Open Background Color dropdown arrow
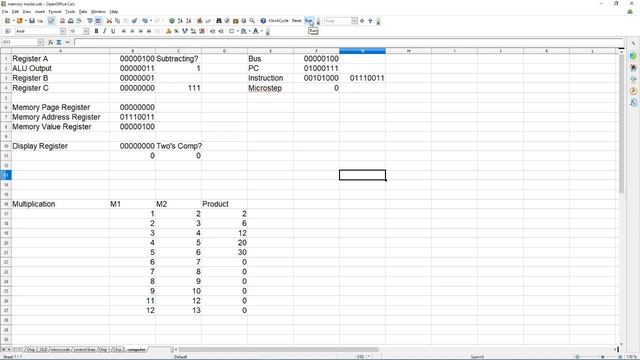Viewport: 640px width, 360px height. pos(249,31)
